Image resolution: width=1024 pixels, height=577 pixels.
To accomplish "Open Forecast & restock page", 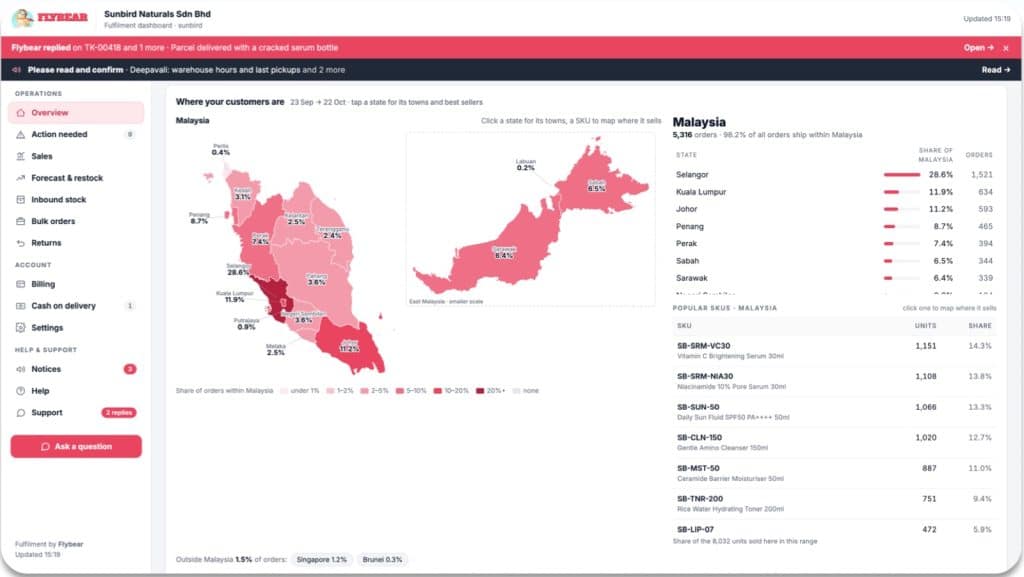I will point(76,178).
